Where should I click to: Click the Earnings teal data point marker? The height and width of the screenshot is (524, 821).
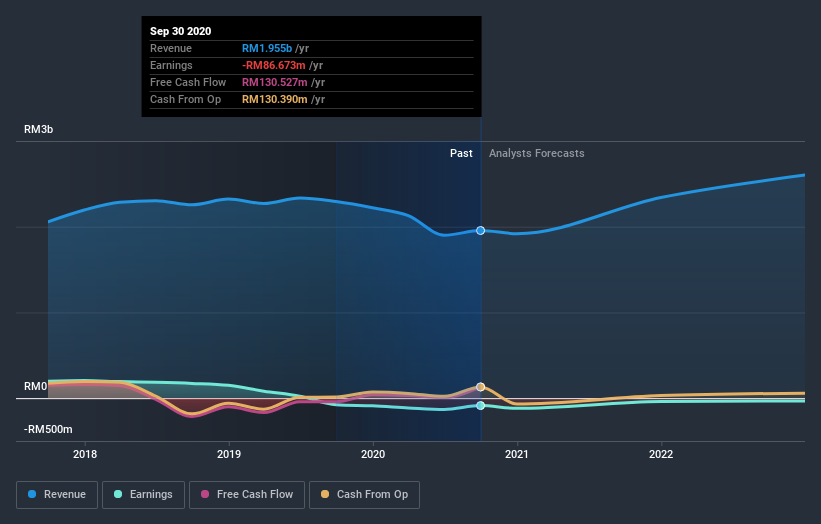(x=480, y=406)
